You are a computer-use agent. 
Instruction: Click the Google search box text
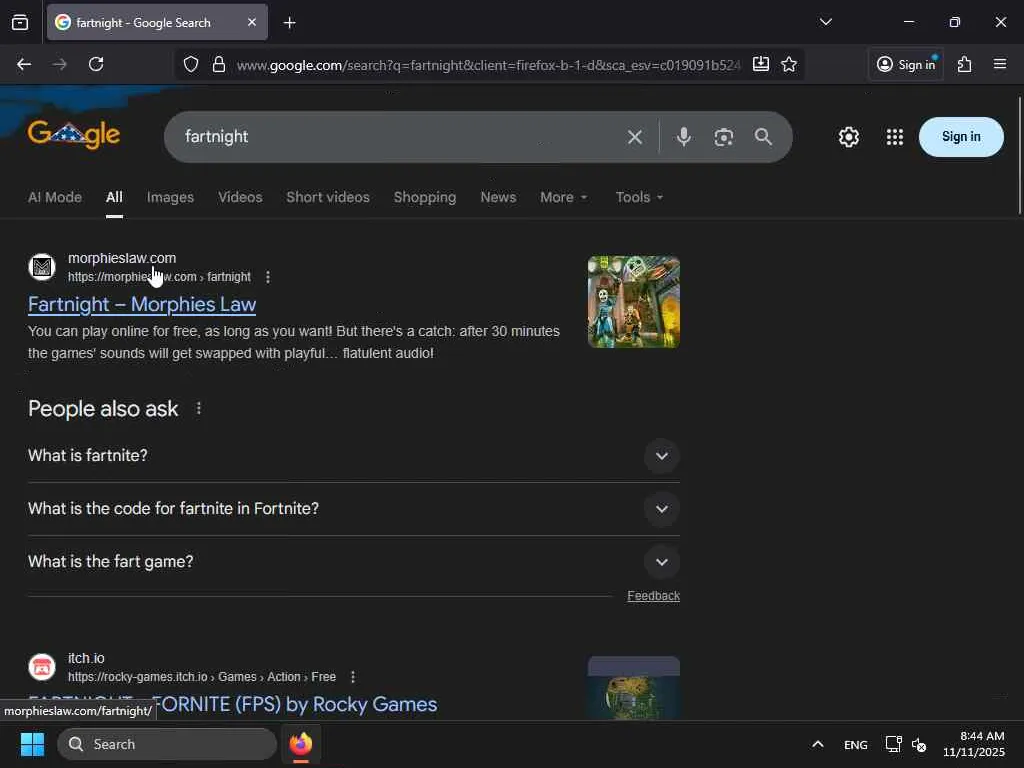[217, 136]
